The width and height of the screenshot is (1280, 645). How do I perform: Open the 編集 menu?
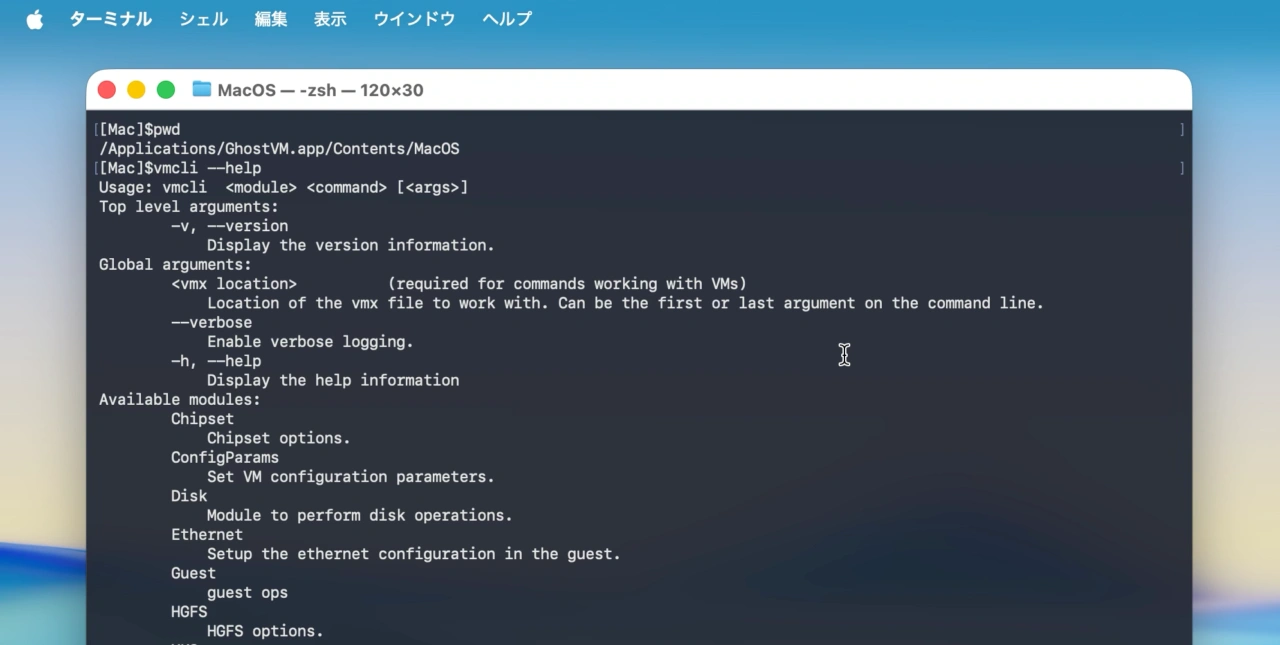[x=271, y=19]
